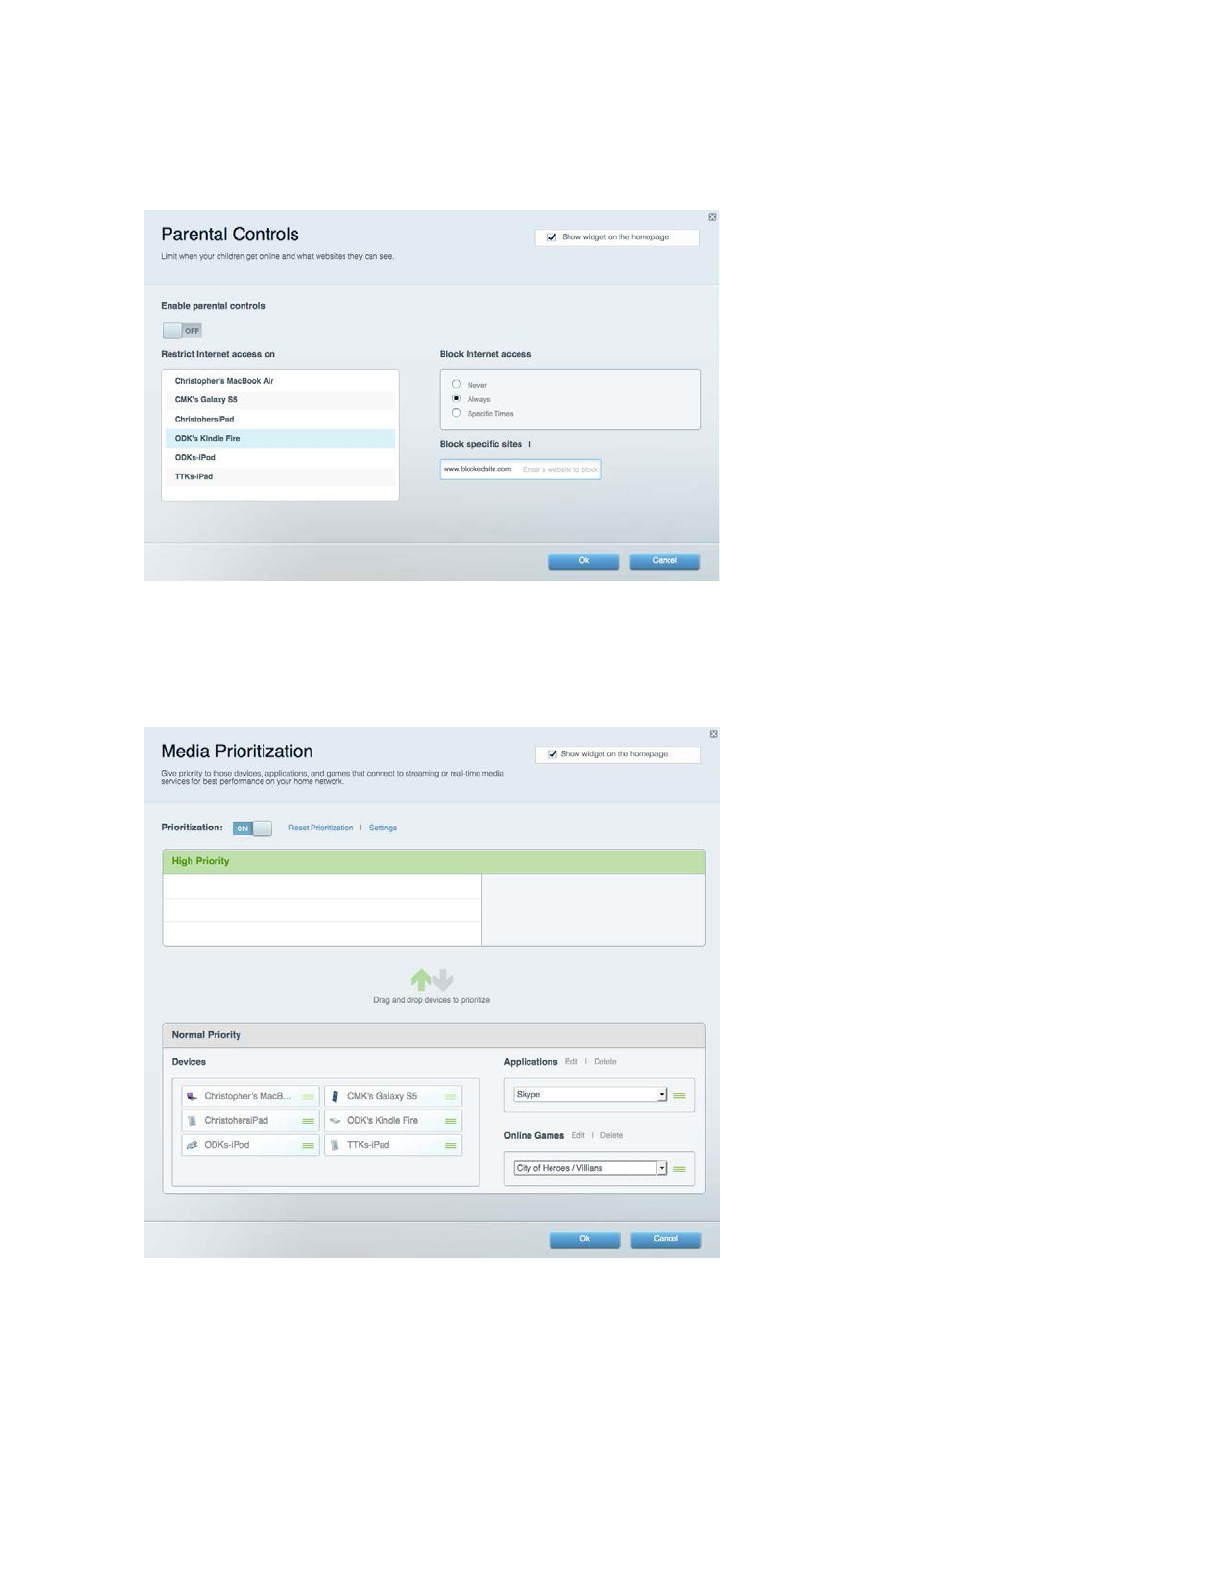Toggle the Enable parental controls switch
Viewport: 1224px width, 1584px height.
182,330
